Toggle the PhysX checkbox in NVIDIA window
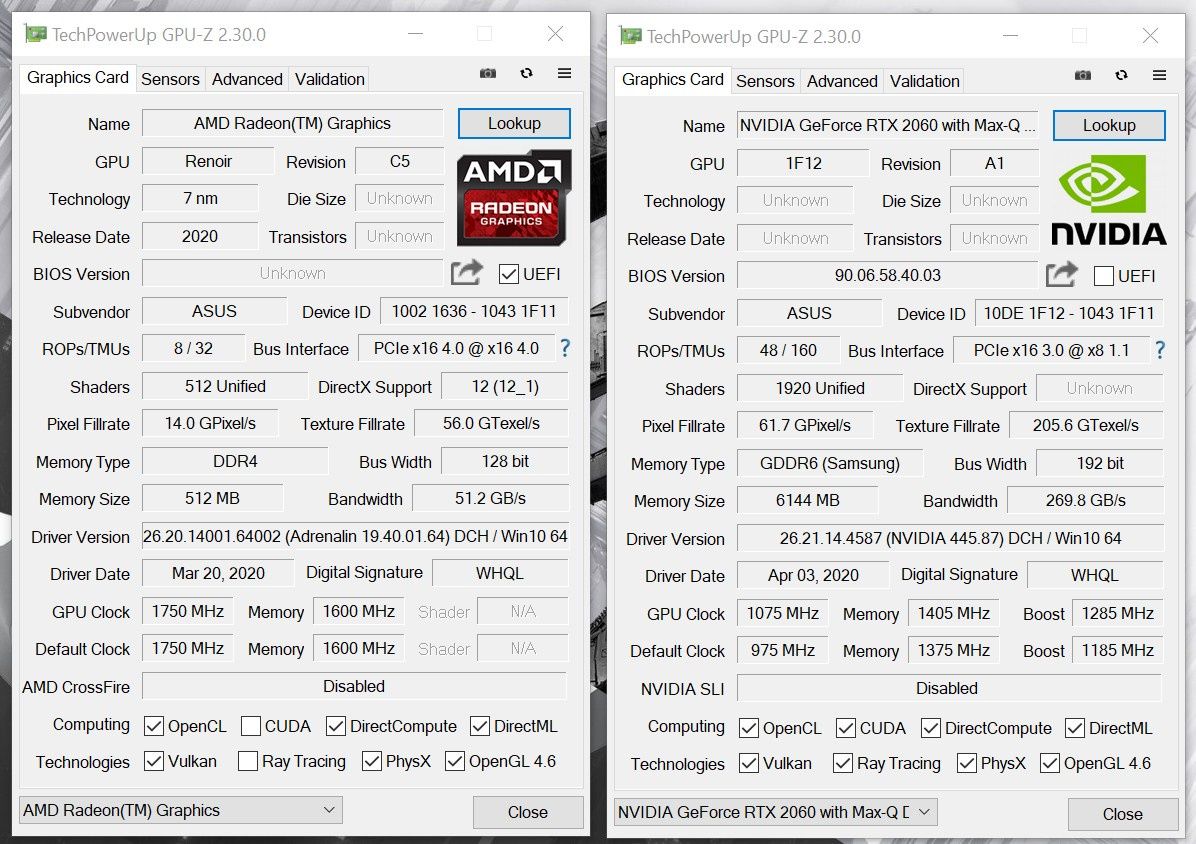Image resolution: width=1196 pixels, height=844 pixels. pos(966,763)
